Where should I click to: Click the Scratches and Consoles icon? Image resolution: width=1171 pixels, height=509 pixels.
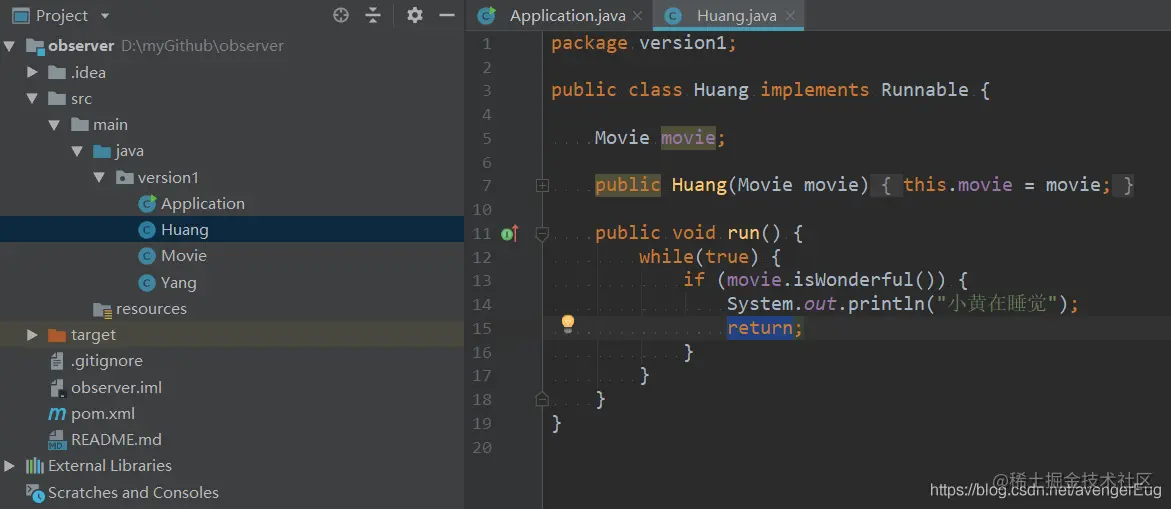34,492
